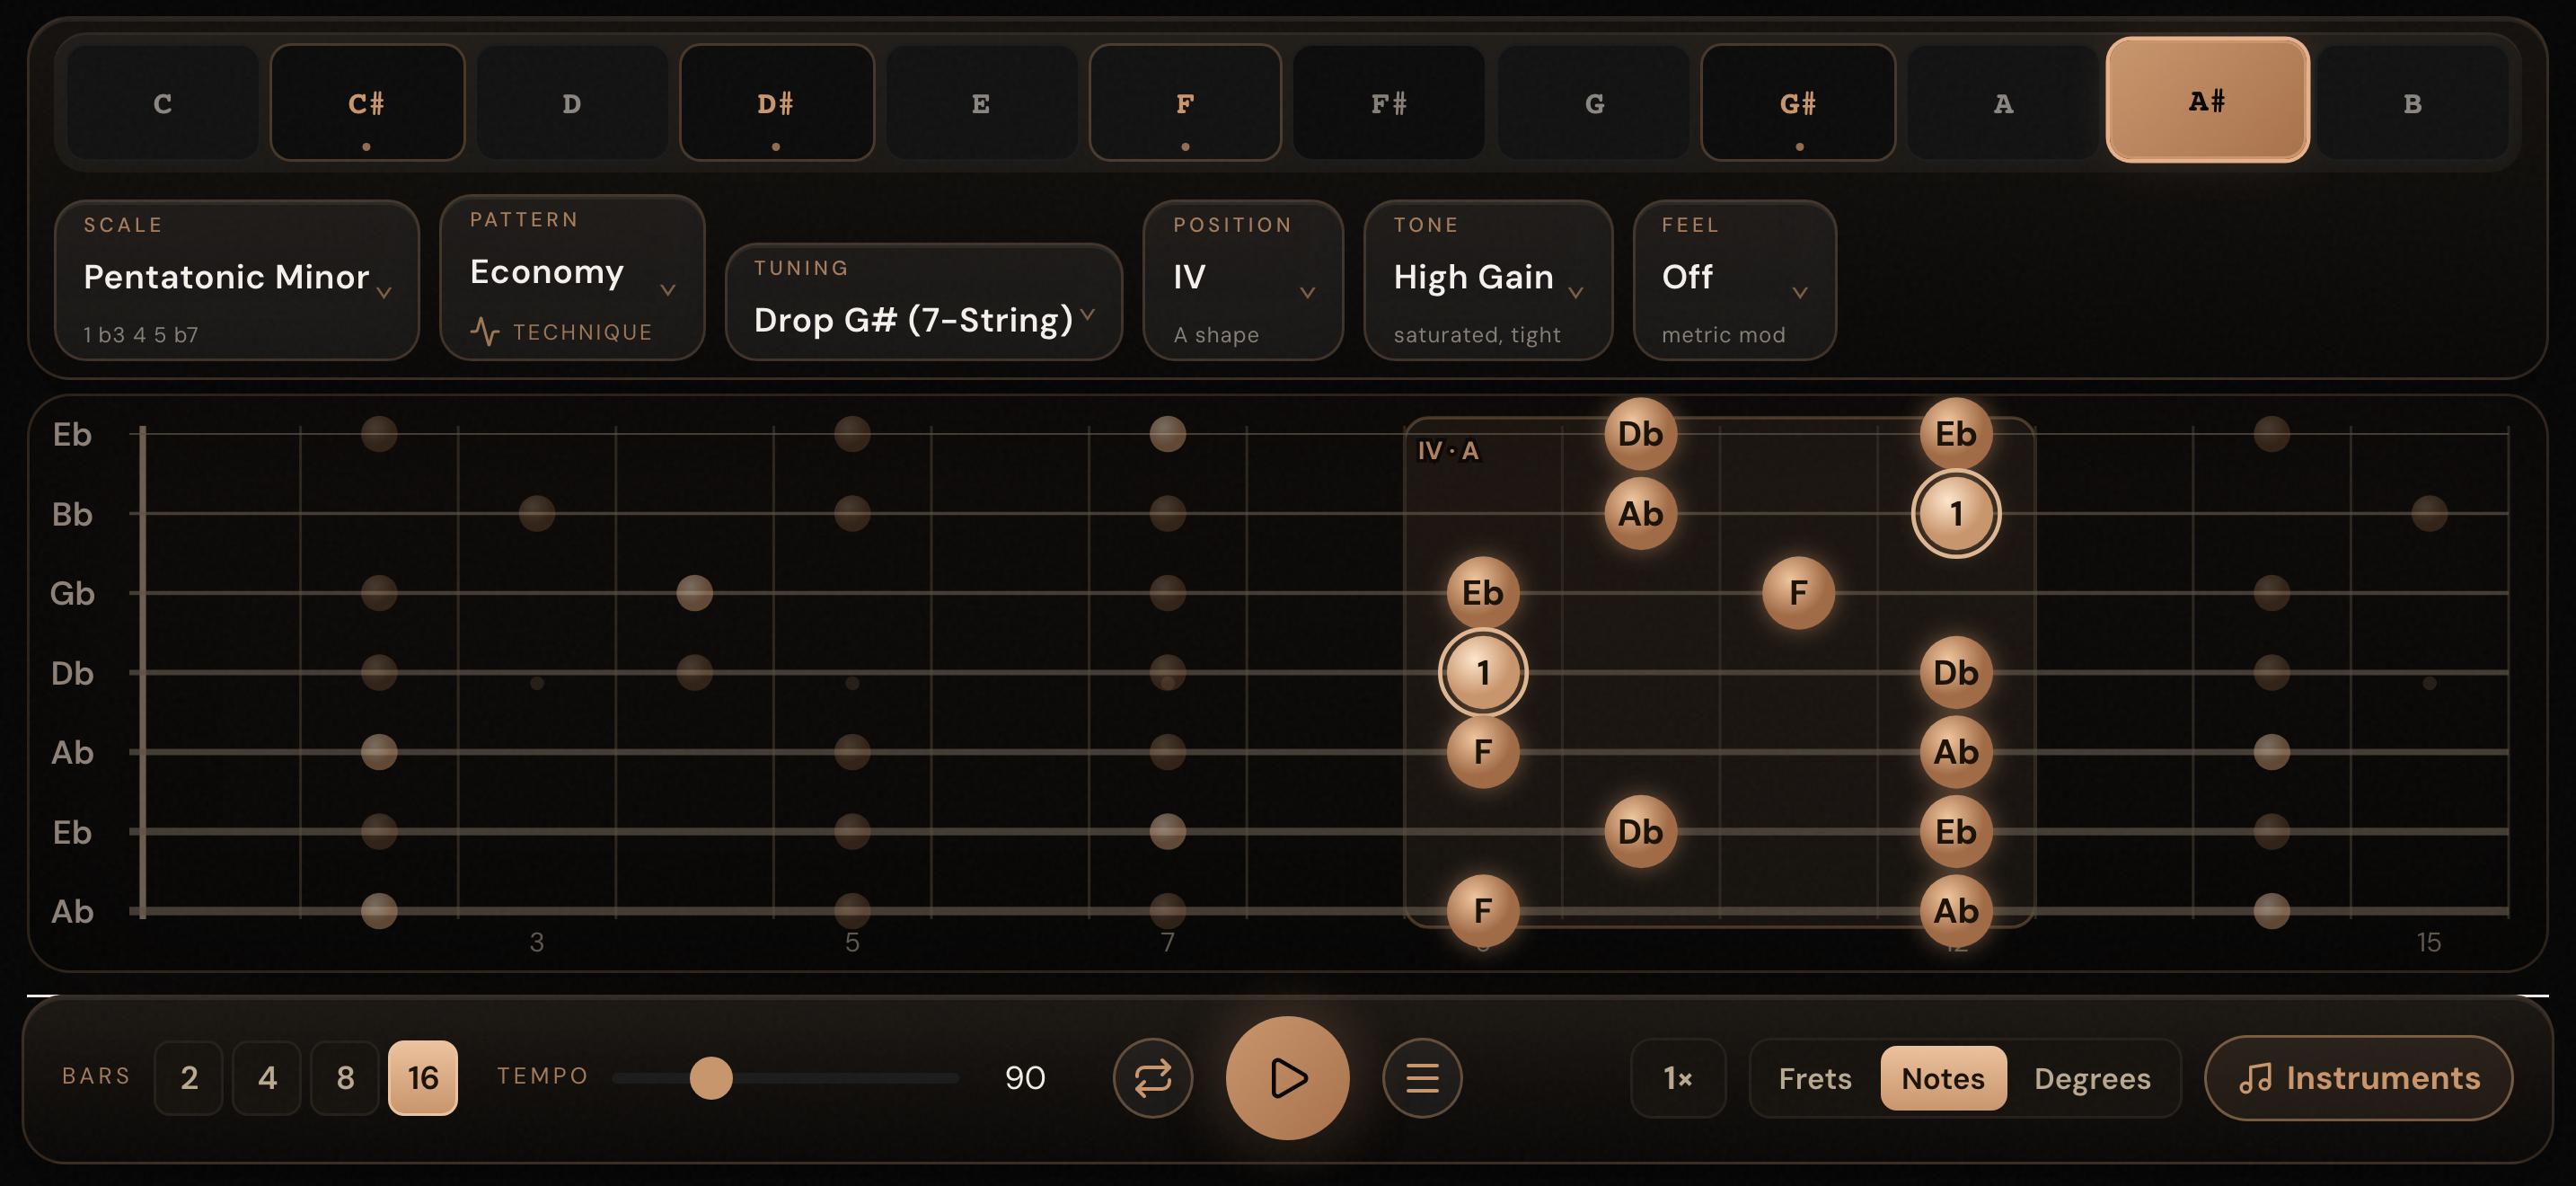The image size is (2576, 1186).
Task: Start playback with the play button
Action: pos(1287,1077)
